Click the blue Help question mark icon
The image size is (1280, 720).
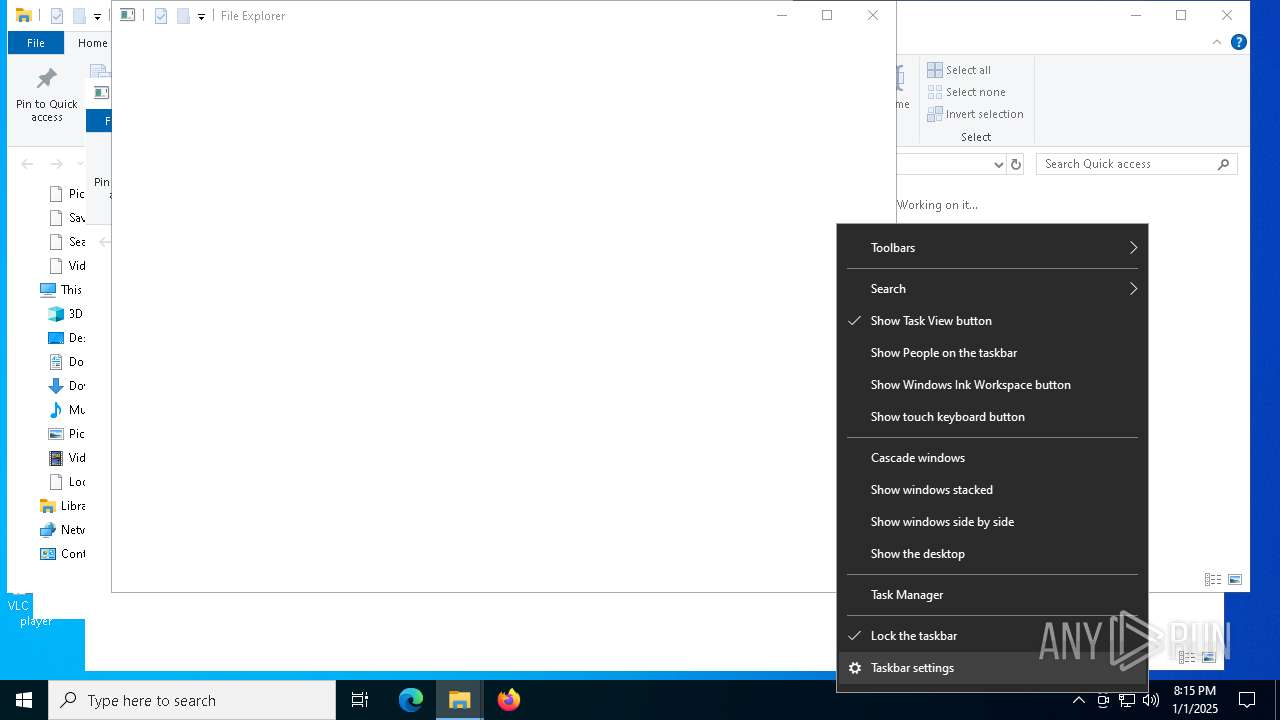(1238, 42)
